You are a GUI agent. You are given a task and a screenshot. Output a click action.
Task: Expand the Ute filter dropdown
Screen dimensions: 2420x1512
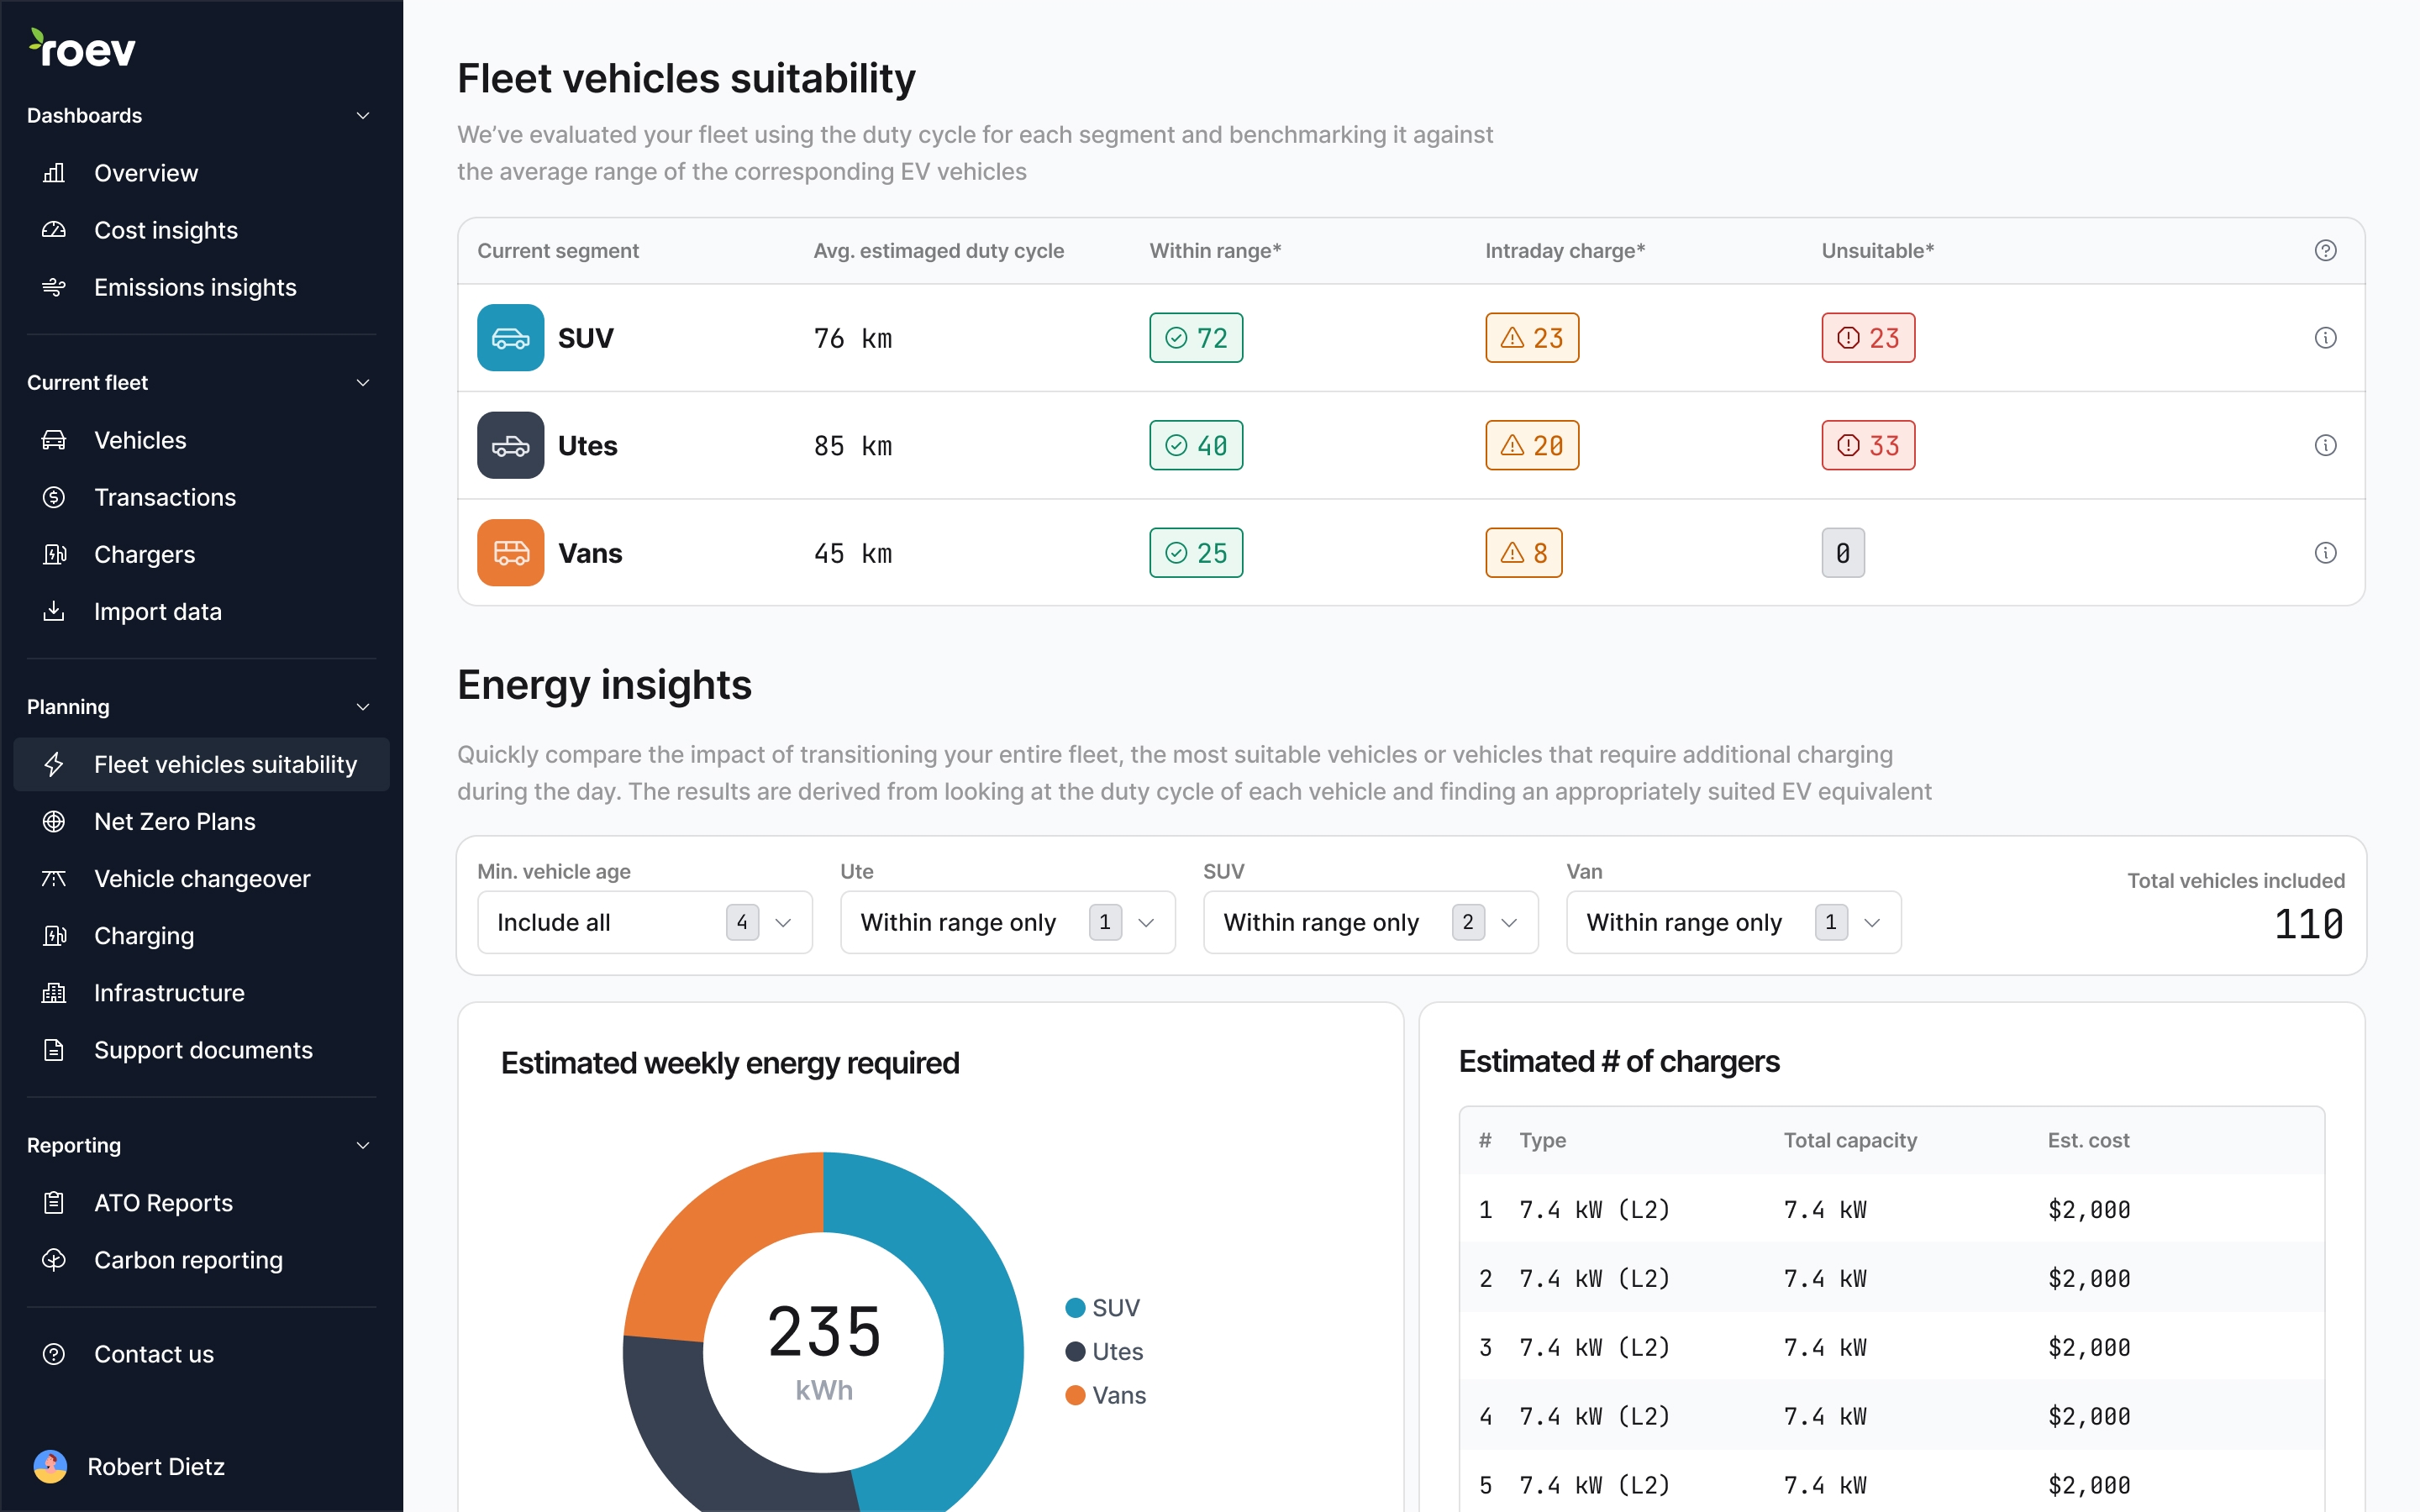tap(1148, 921)
